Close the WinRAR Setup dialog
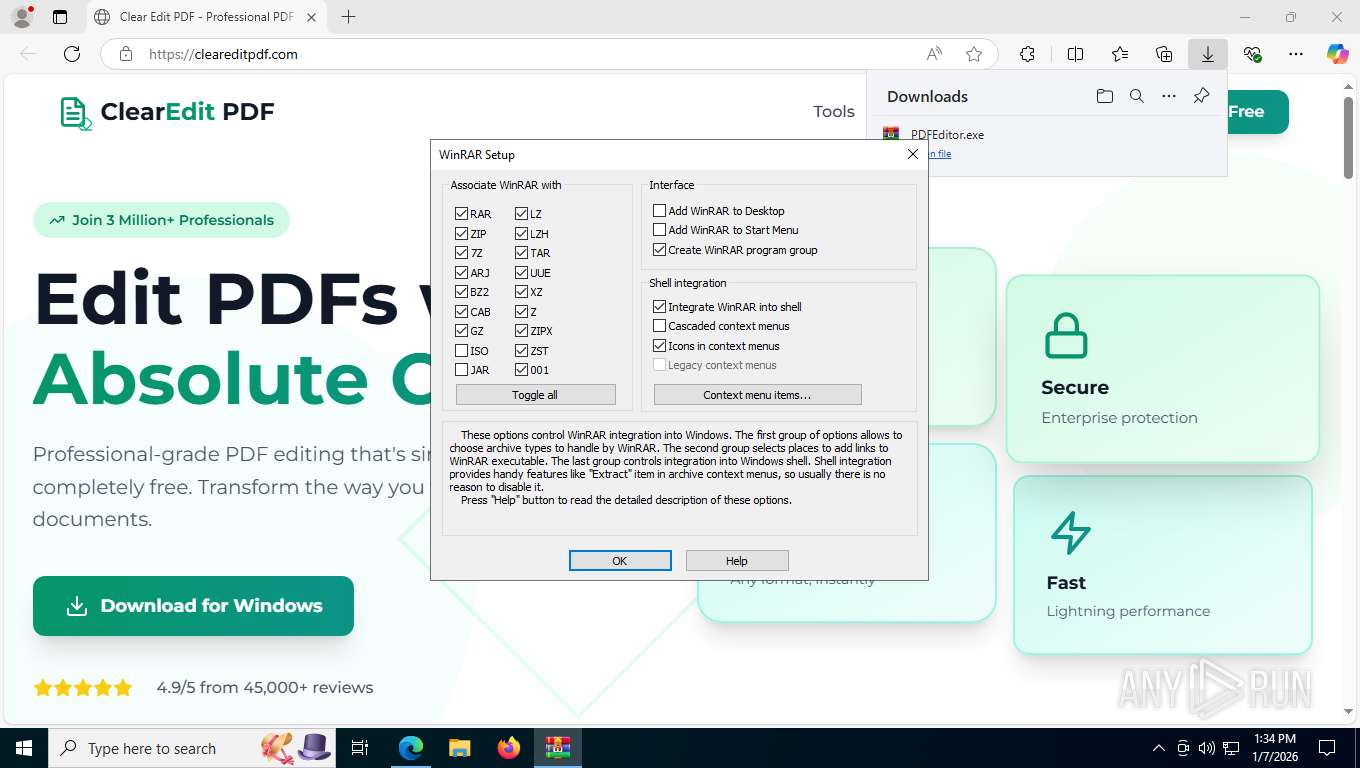 click(912, 154)
